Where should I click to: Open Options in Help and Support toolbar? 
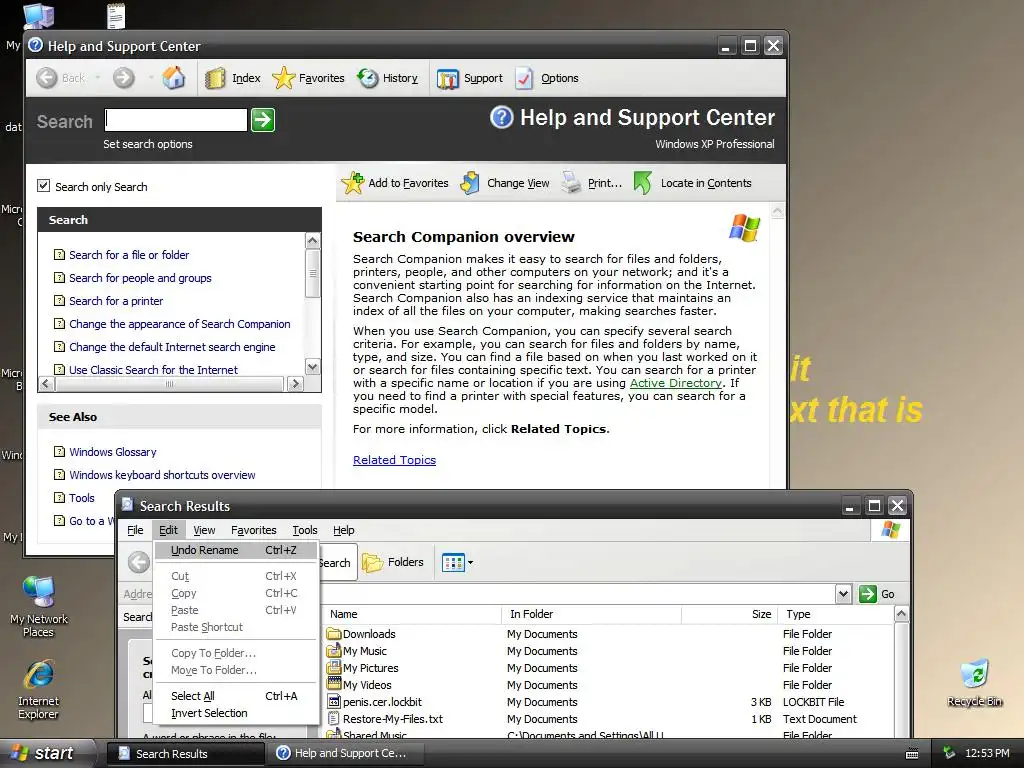(547, 78)
